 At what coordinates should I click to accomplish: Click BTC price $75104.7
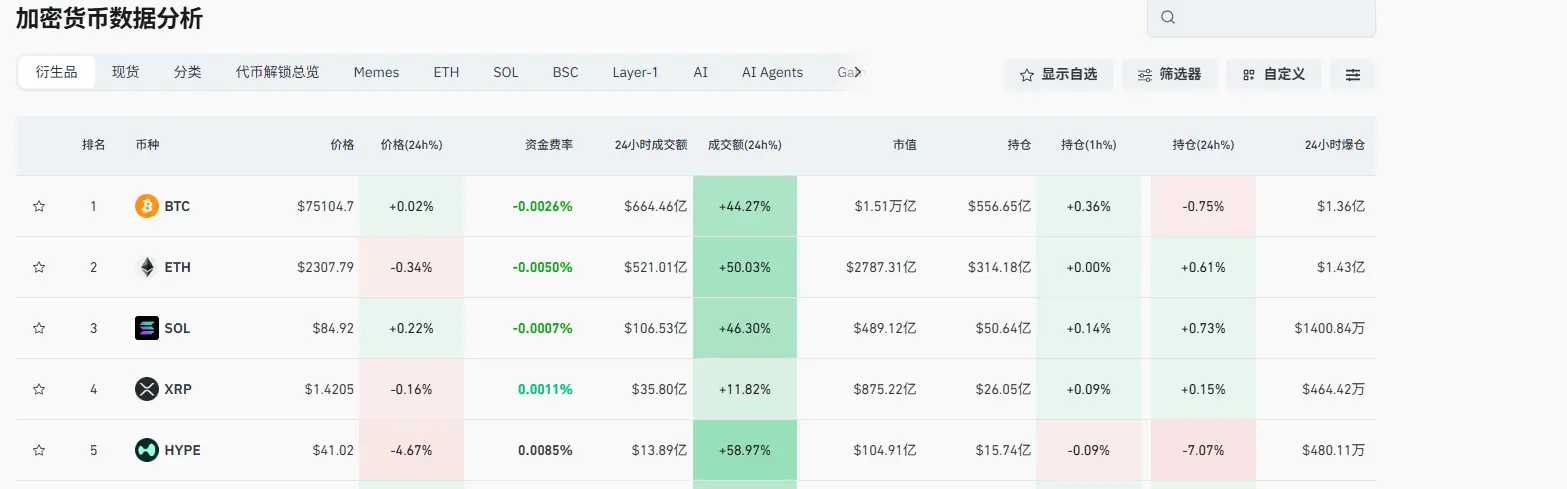point(325,207)
